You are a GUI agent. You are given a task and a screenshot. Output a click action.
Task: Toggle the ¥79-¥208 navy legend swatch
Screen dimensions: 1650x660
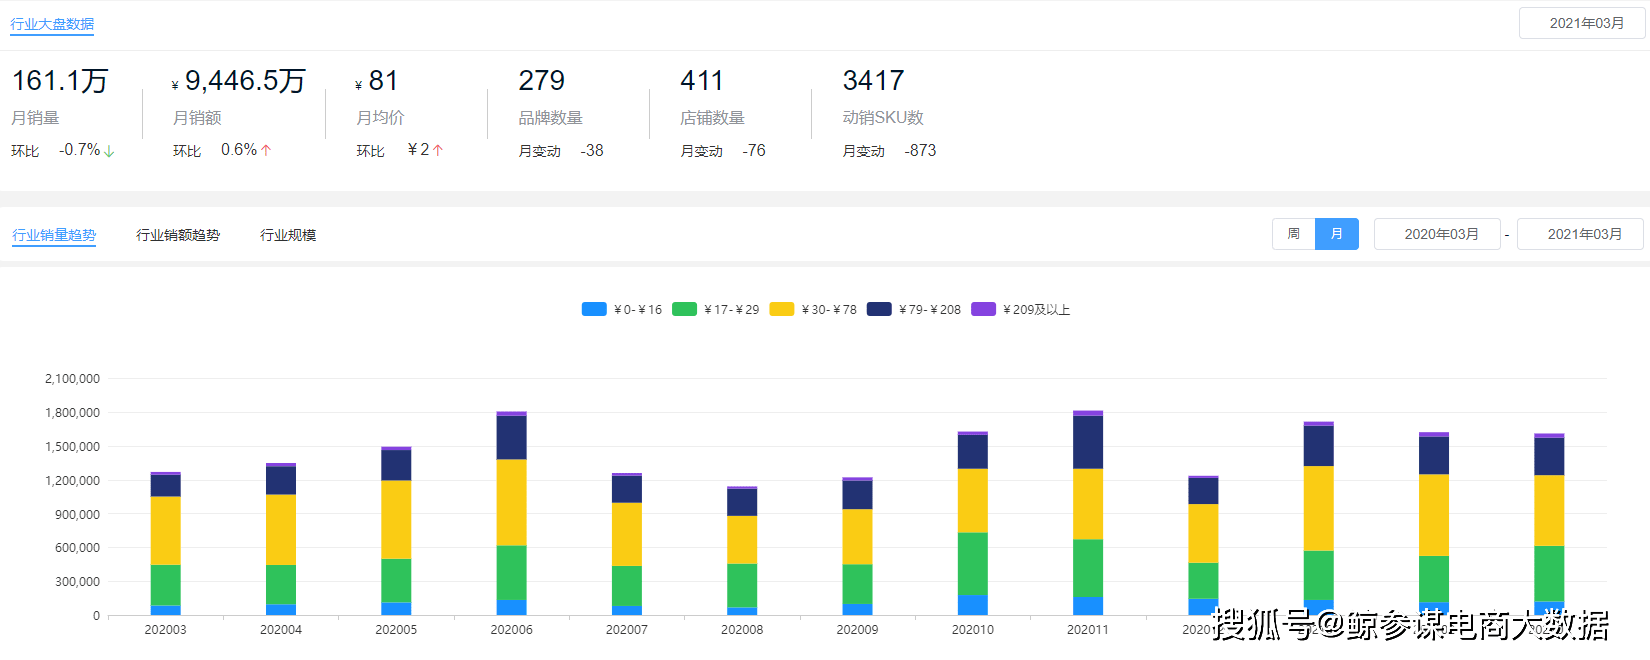[x=879, y=309]
